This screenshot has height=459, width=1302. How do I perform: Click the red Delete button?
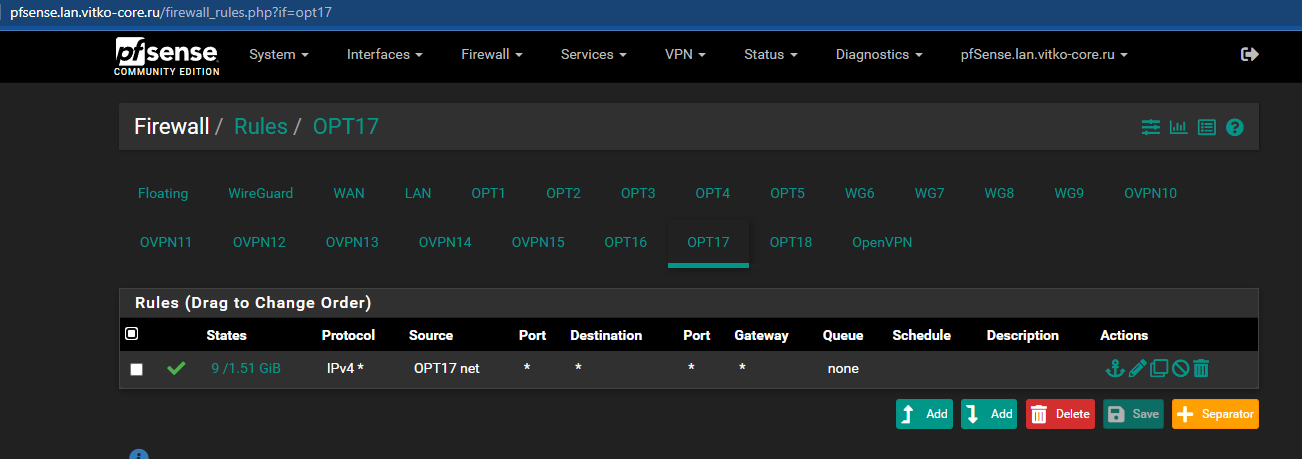[x=1060, y=414]
